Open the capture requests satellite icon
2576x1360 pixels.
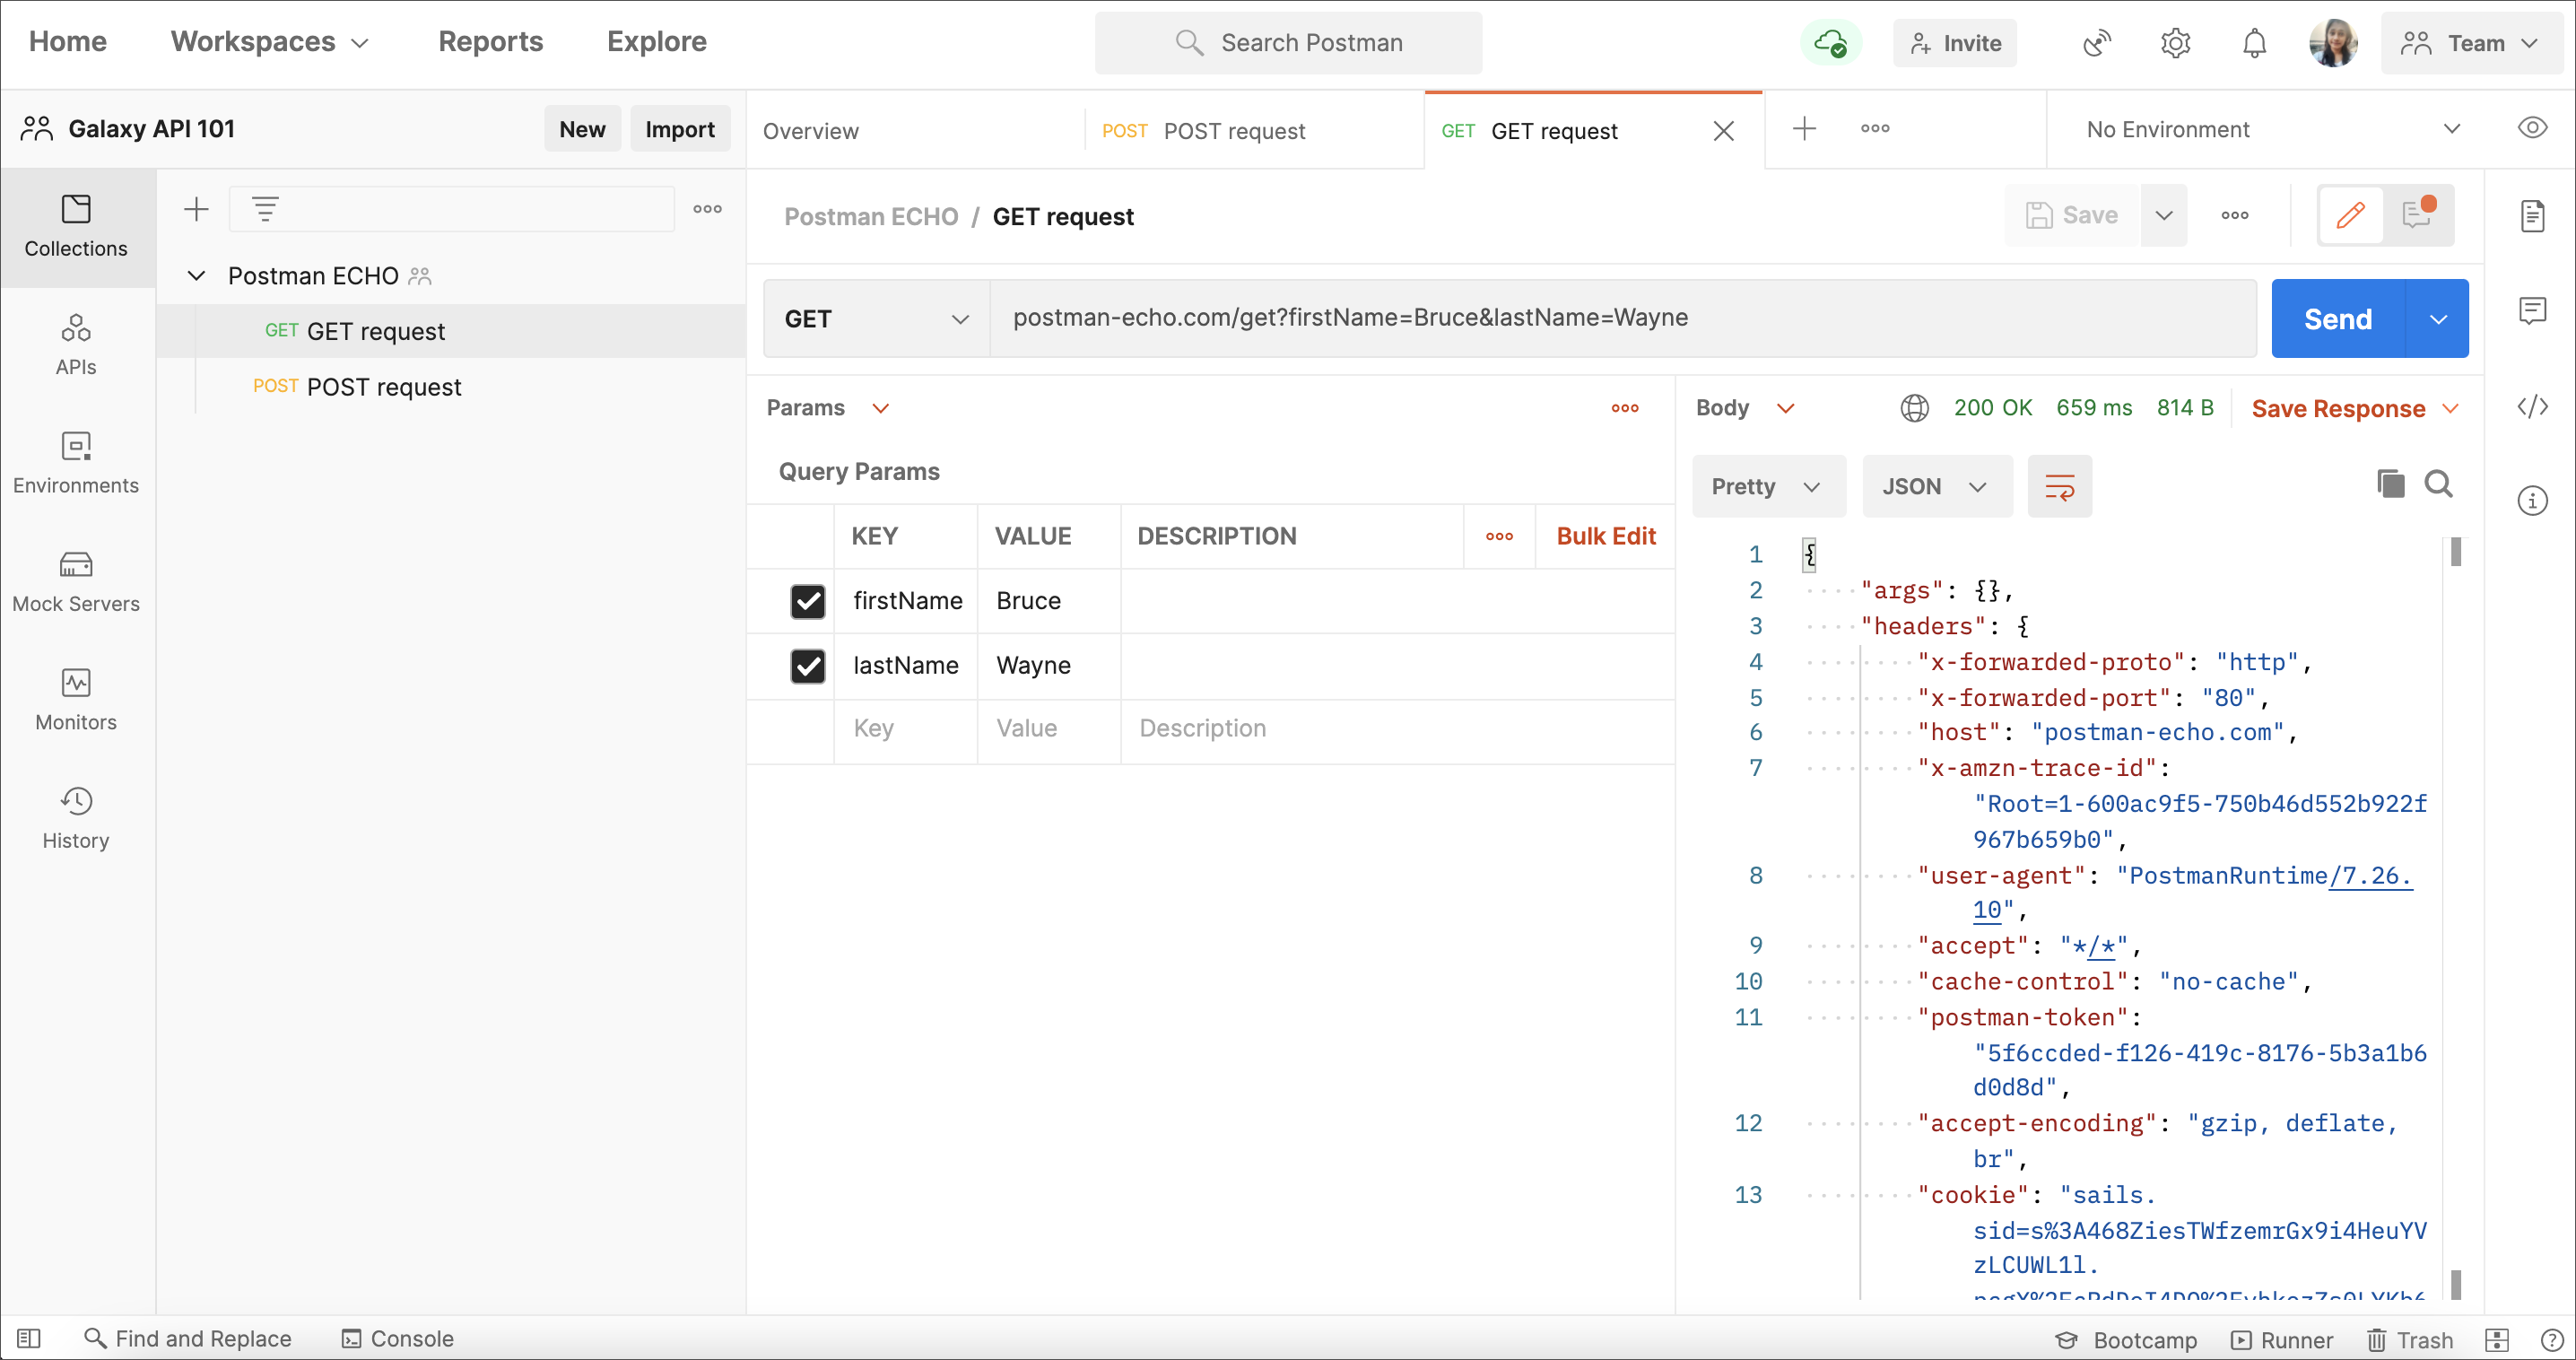pyautogui.click(x=2096, y=43)
